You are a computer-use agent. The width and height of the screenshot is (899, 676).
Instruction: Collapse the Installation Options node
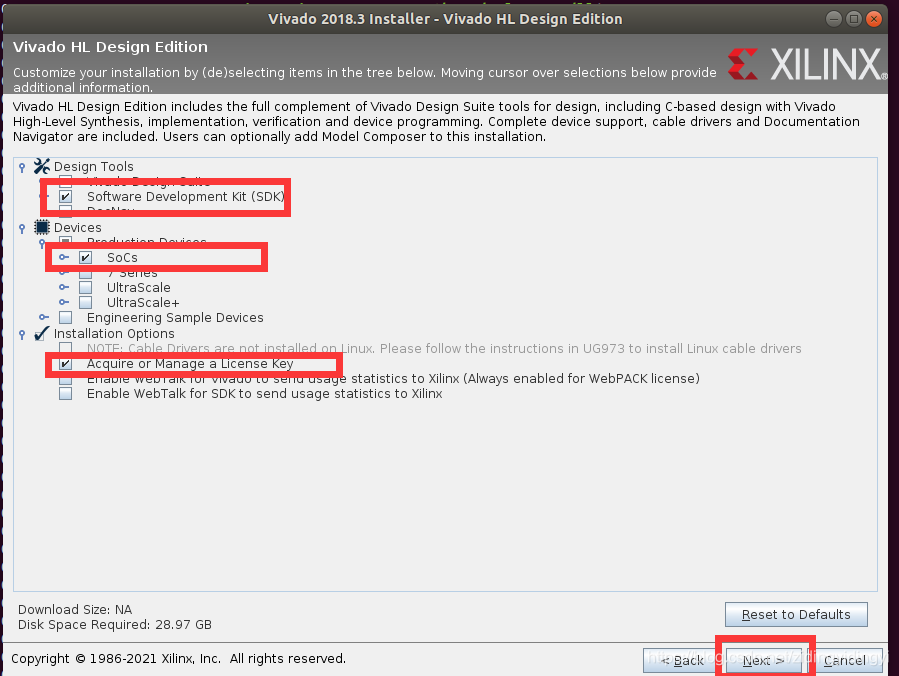(x=22, y=334)
